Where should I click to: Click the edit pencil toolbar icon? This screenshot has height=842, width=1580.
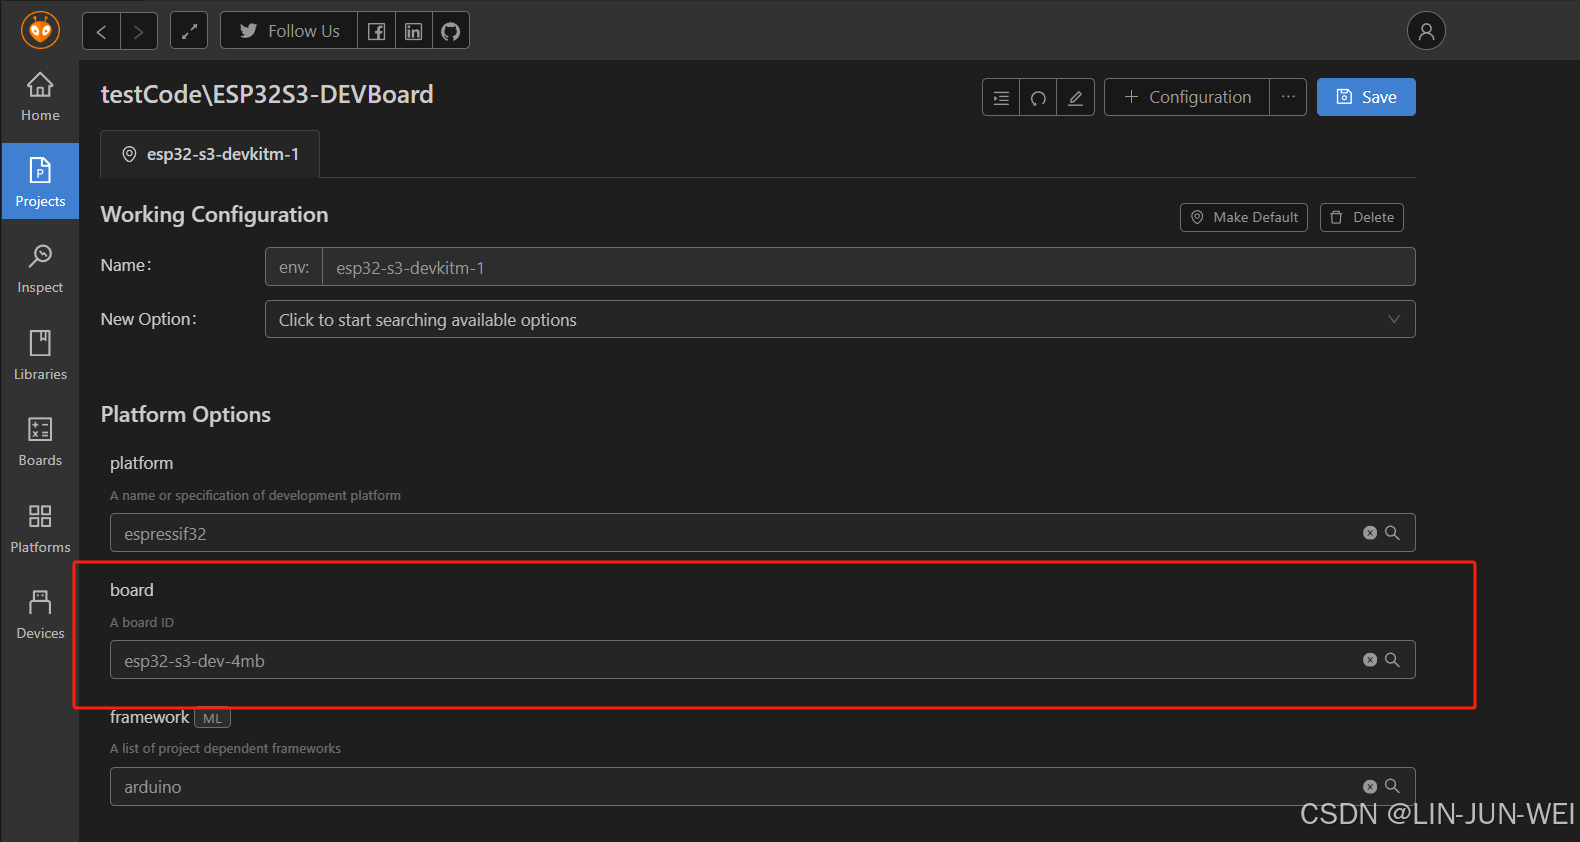pos(1076,97)
